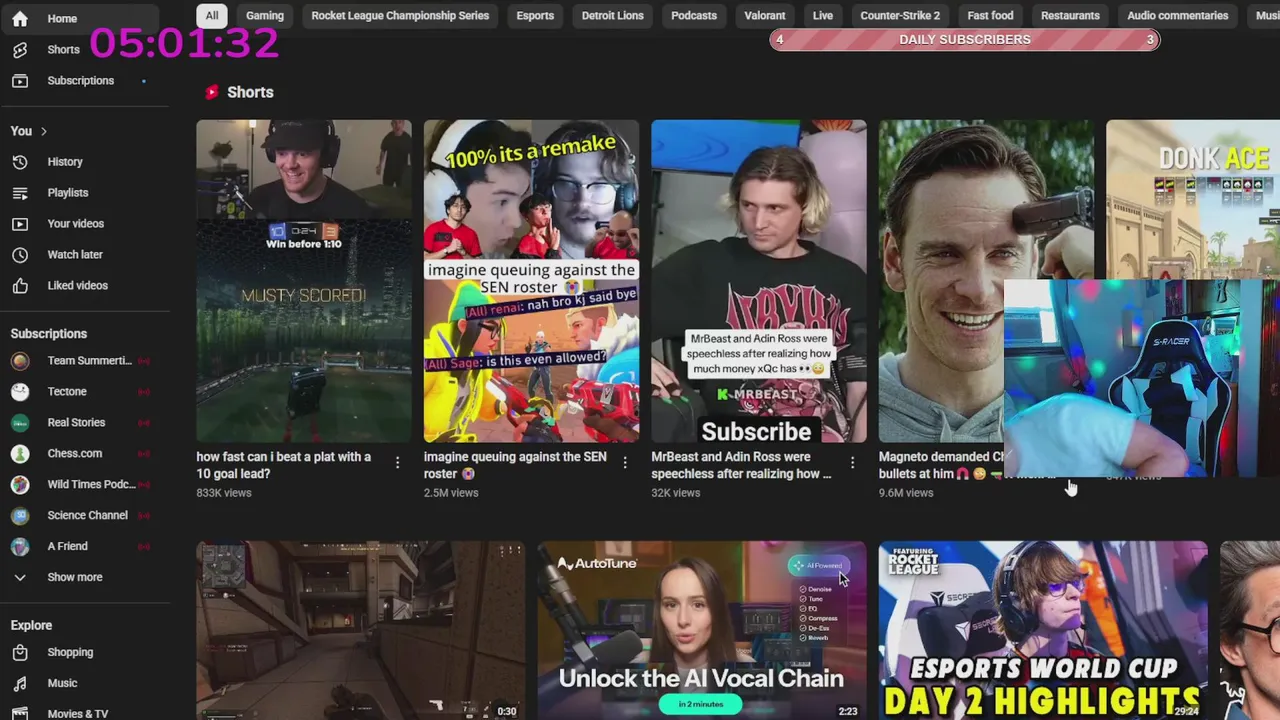Image resolution: width=1280 pixels, height=720 pixels.
Task: Open options menu for MrBeast Adin Ross short
Action: point(852,462)
